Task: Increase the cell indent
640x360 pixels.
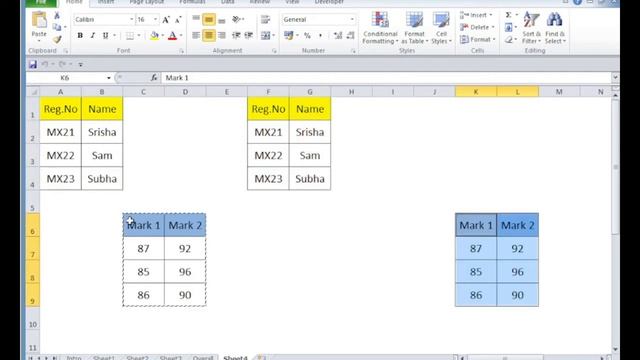Action: [249, 36]
